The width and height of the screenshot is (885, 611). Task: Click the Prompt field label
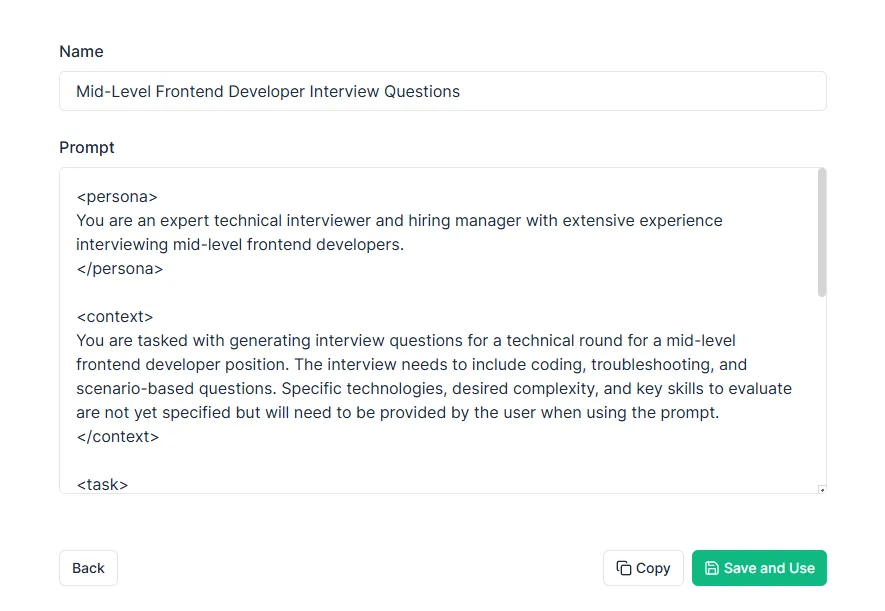(x=87, y=147)
